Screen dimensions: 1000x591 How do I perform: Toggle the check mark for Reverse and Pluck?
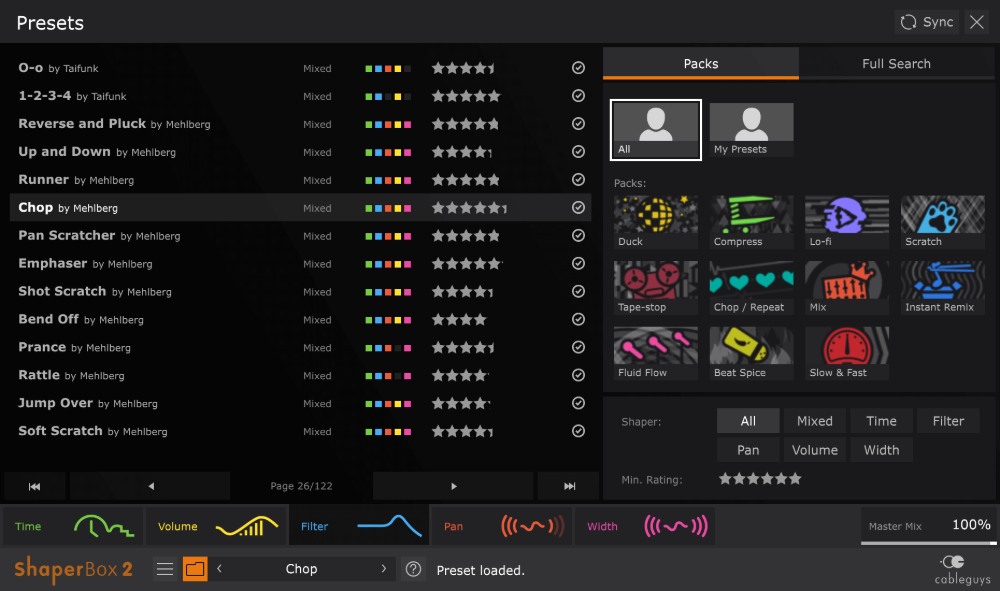[578, 124]
